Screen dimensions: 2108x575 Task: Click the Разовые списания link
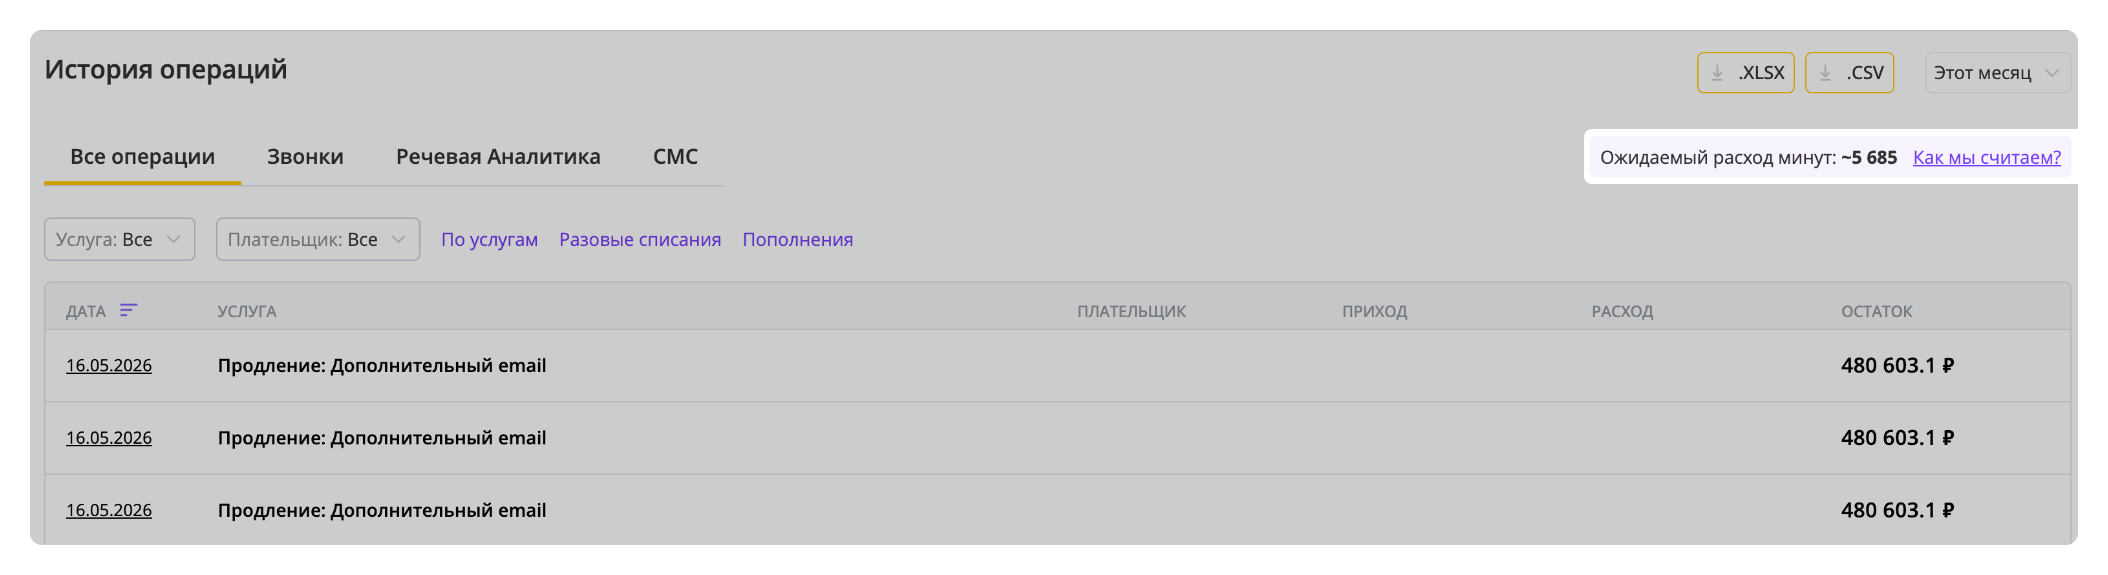(640, 240)
